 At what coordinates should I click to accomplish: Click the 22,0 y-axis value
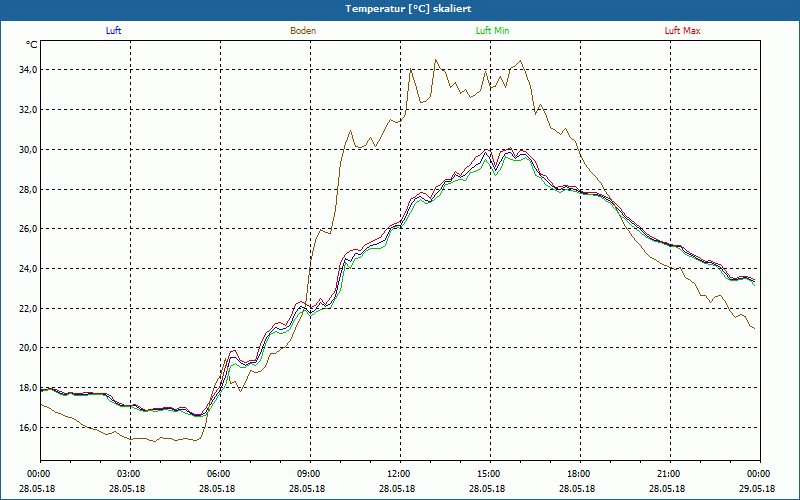[28, 308]
